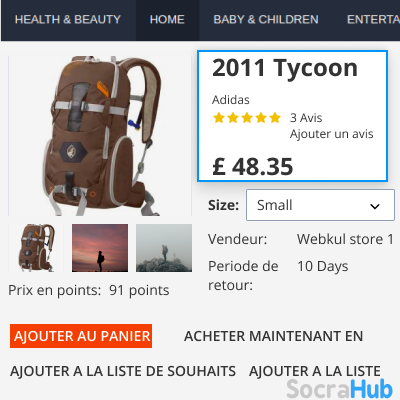This screenshot has height=400, width=400.
Task: Select the foggy mountain hiker thumbnail
Action: [164, 248]
